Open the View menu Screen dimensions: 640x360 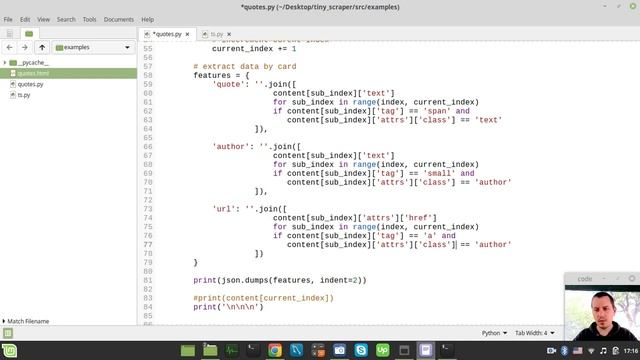tap(43, 20)
